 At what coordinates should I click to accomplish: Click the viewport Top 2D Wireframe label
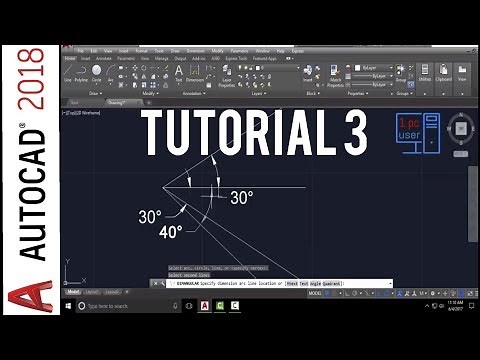click(x=81, y=113)
